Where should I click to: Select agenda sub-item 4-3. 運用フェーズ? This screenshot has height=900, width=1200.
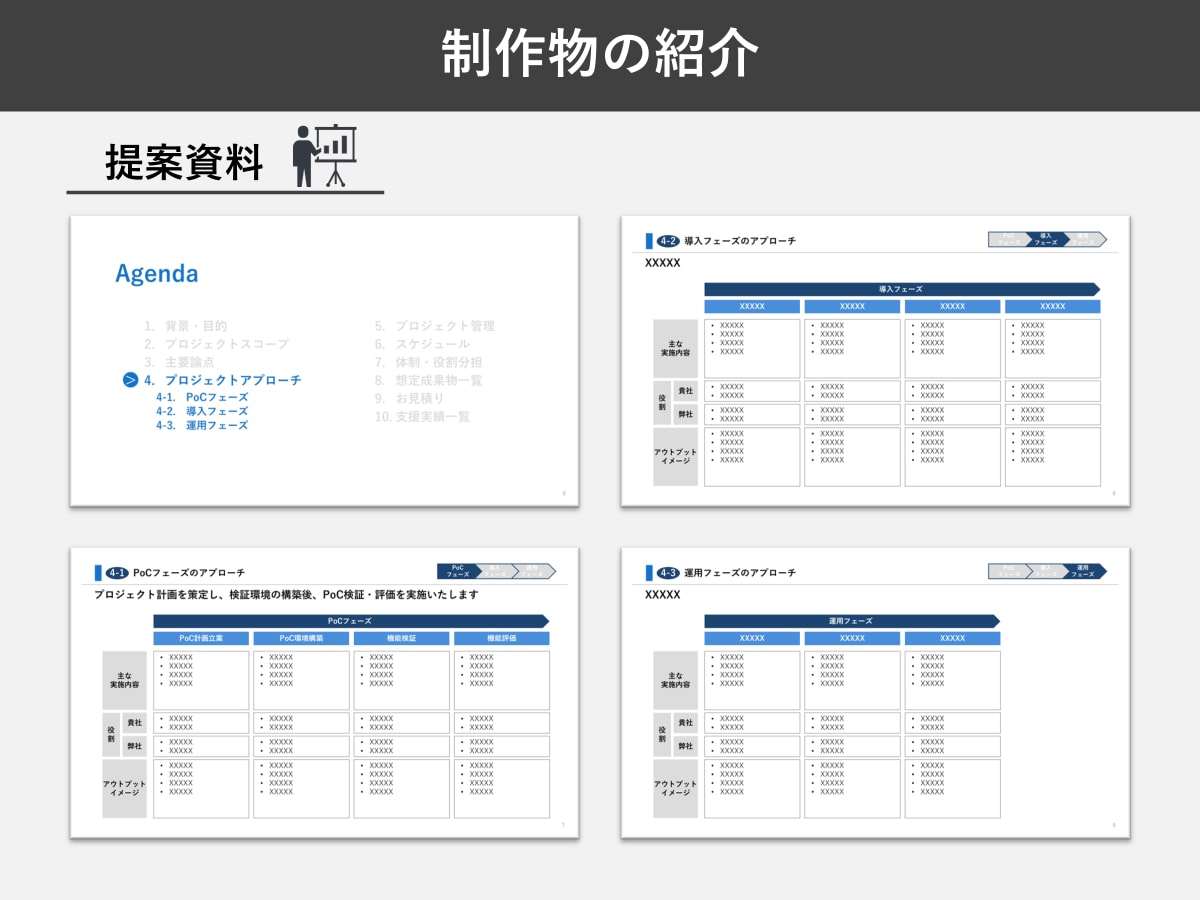point(202,425)
